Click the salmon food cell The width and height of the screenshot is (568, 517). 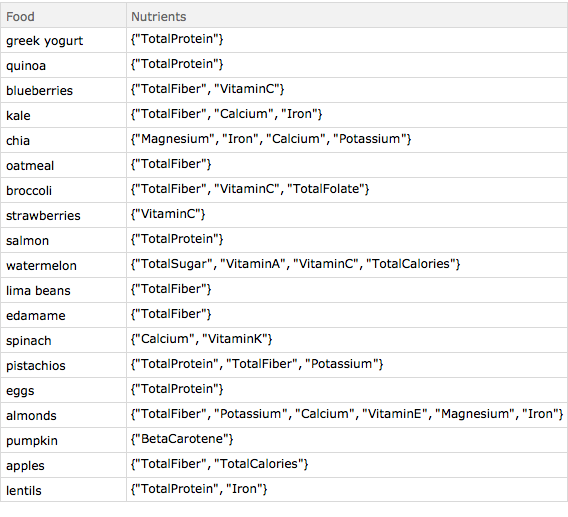point(63,240)
